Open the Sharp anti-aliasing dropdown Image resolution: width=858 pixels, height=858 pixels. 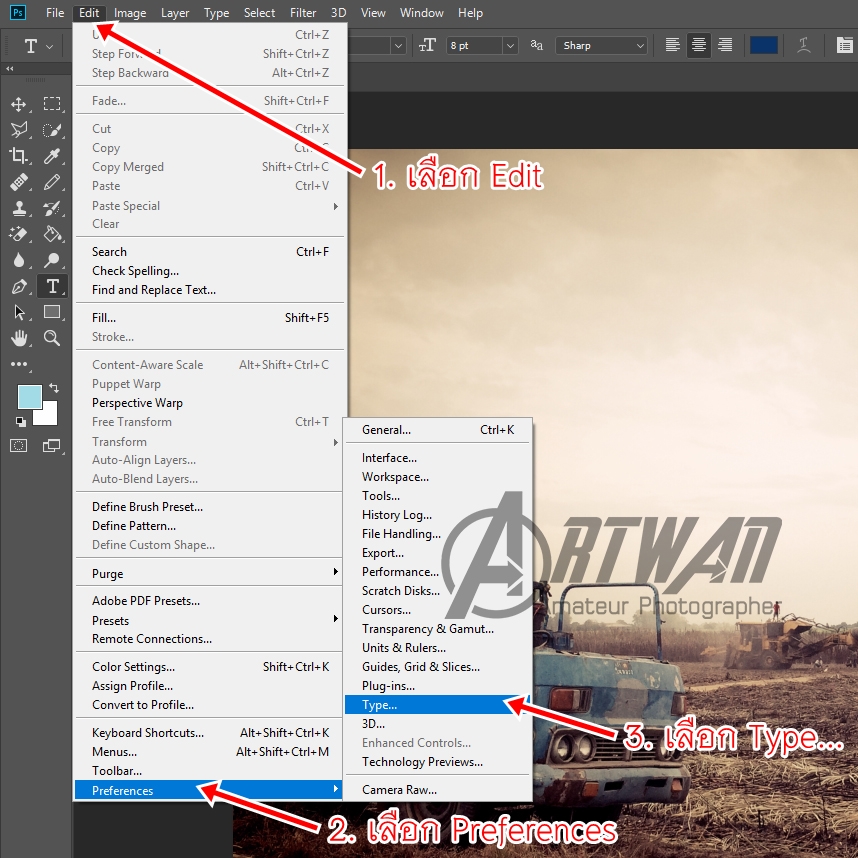click(x=601, y=45)
